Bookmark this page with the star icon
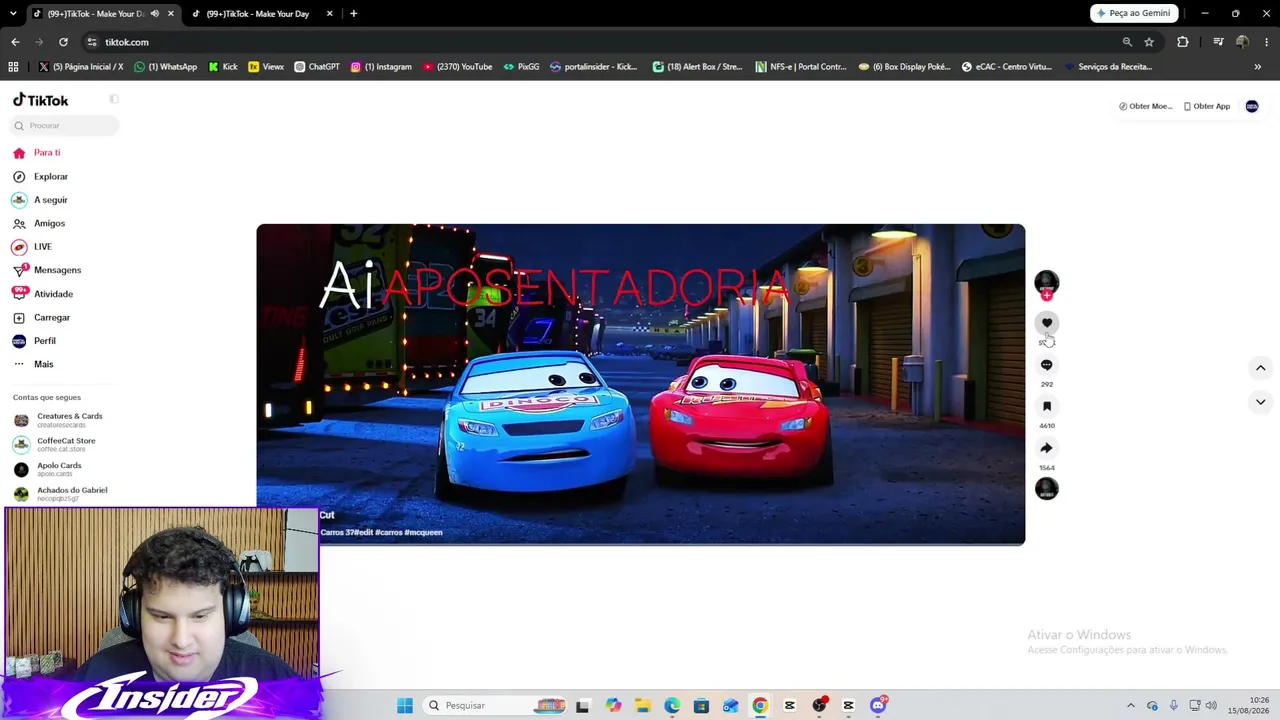 pyautogui.click(x=1149, y=42)
